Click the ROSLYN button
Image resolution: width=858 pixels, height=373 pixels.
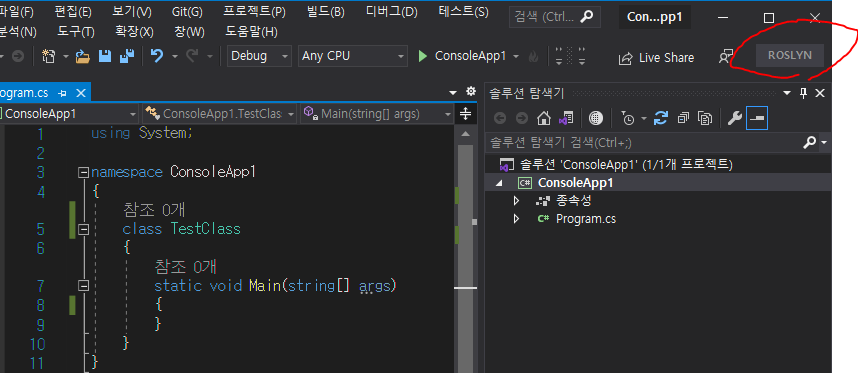pyautogui.click(x=790, y=55)
